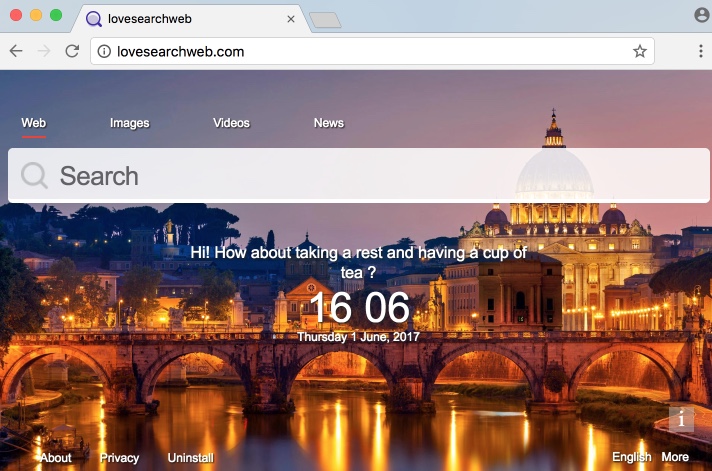Minimize the window with yellow button
Viewport: 712px width, 471px height.
coord(36,15)
